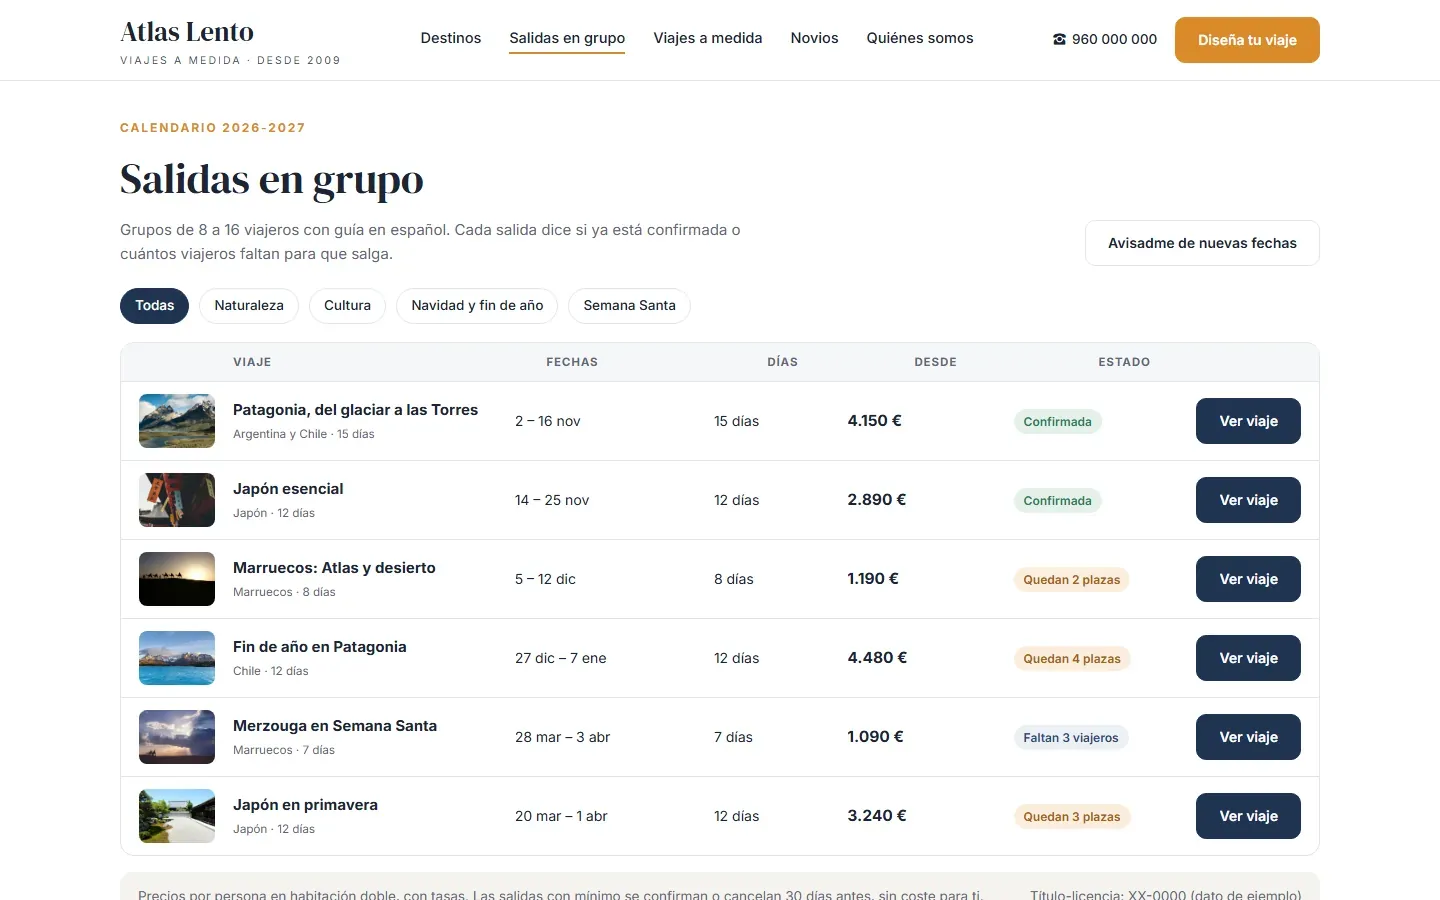This screenshot has height=900, width=1440.
Task: Click the 'Quedan 3 plazas' status badge
Action: point(1071,817)
